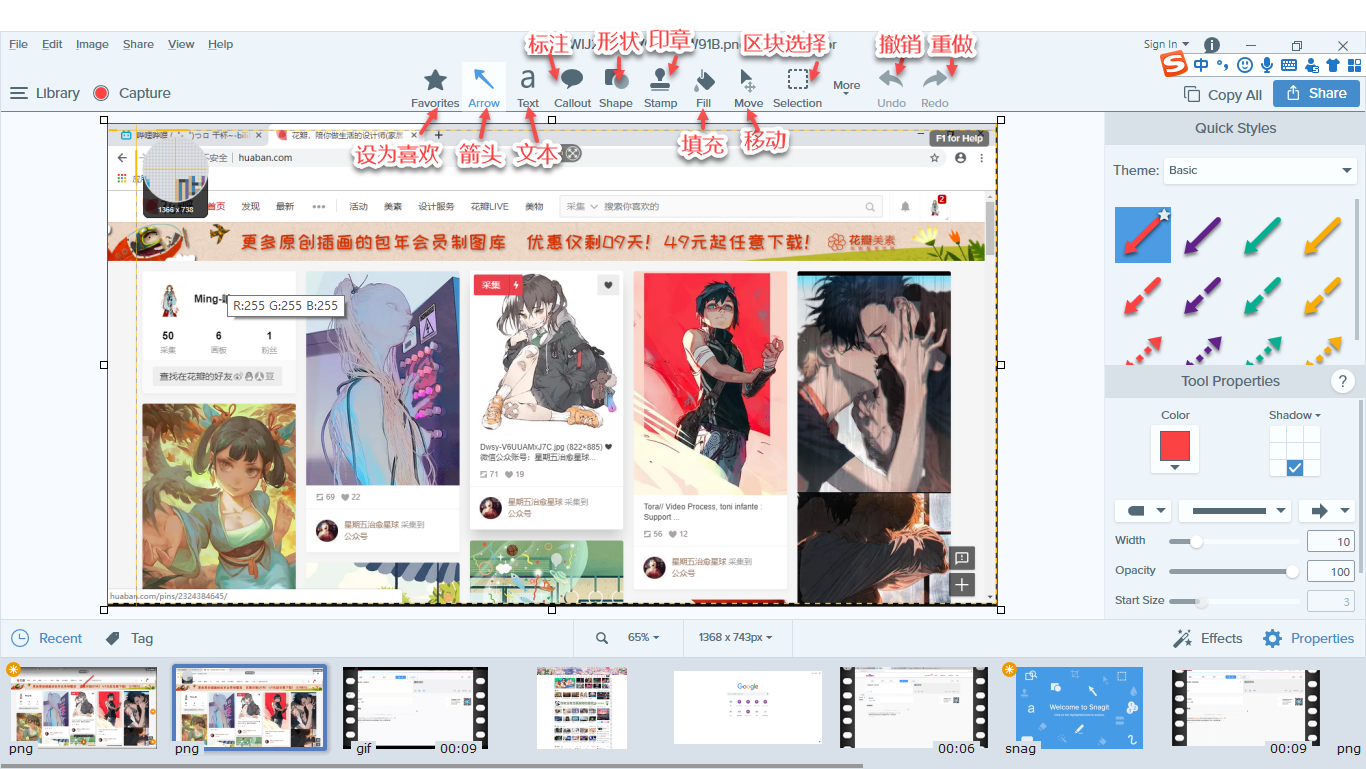Open the Image menu
1366x769 pixels.
tap(92, 44)
